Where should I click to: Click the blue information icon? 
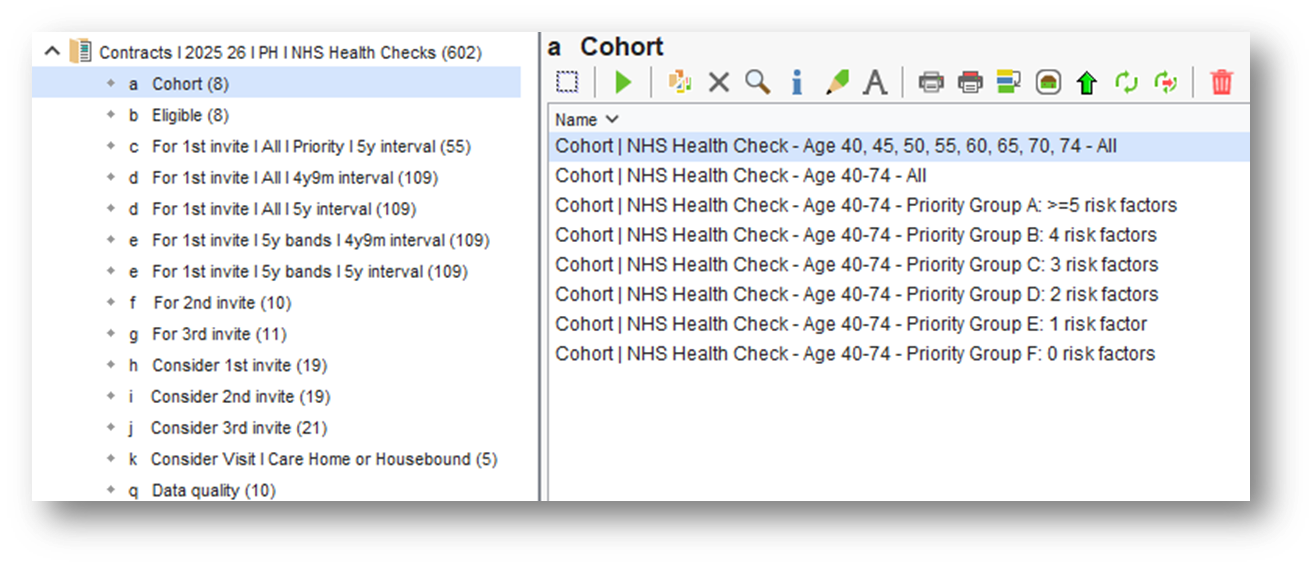coord(797,82)
